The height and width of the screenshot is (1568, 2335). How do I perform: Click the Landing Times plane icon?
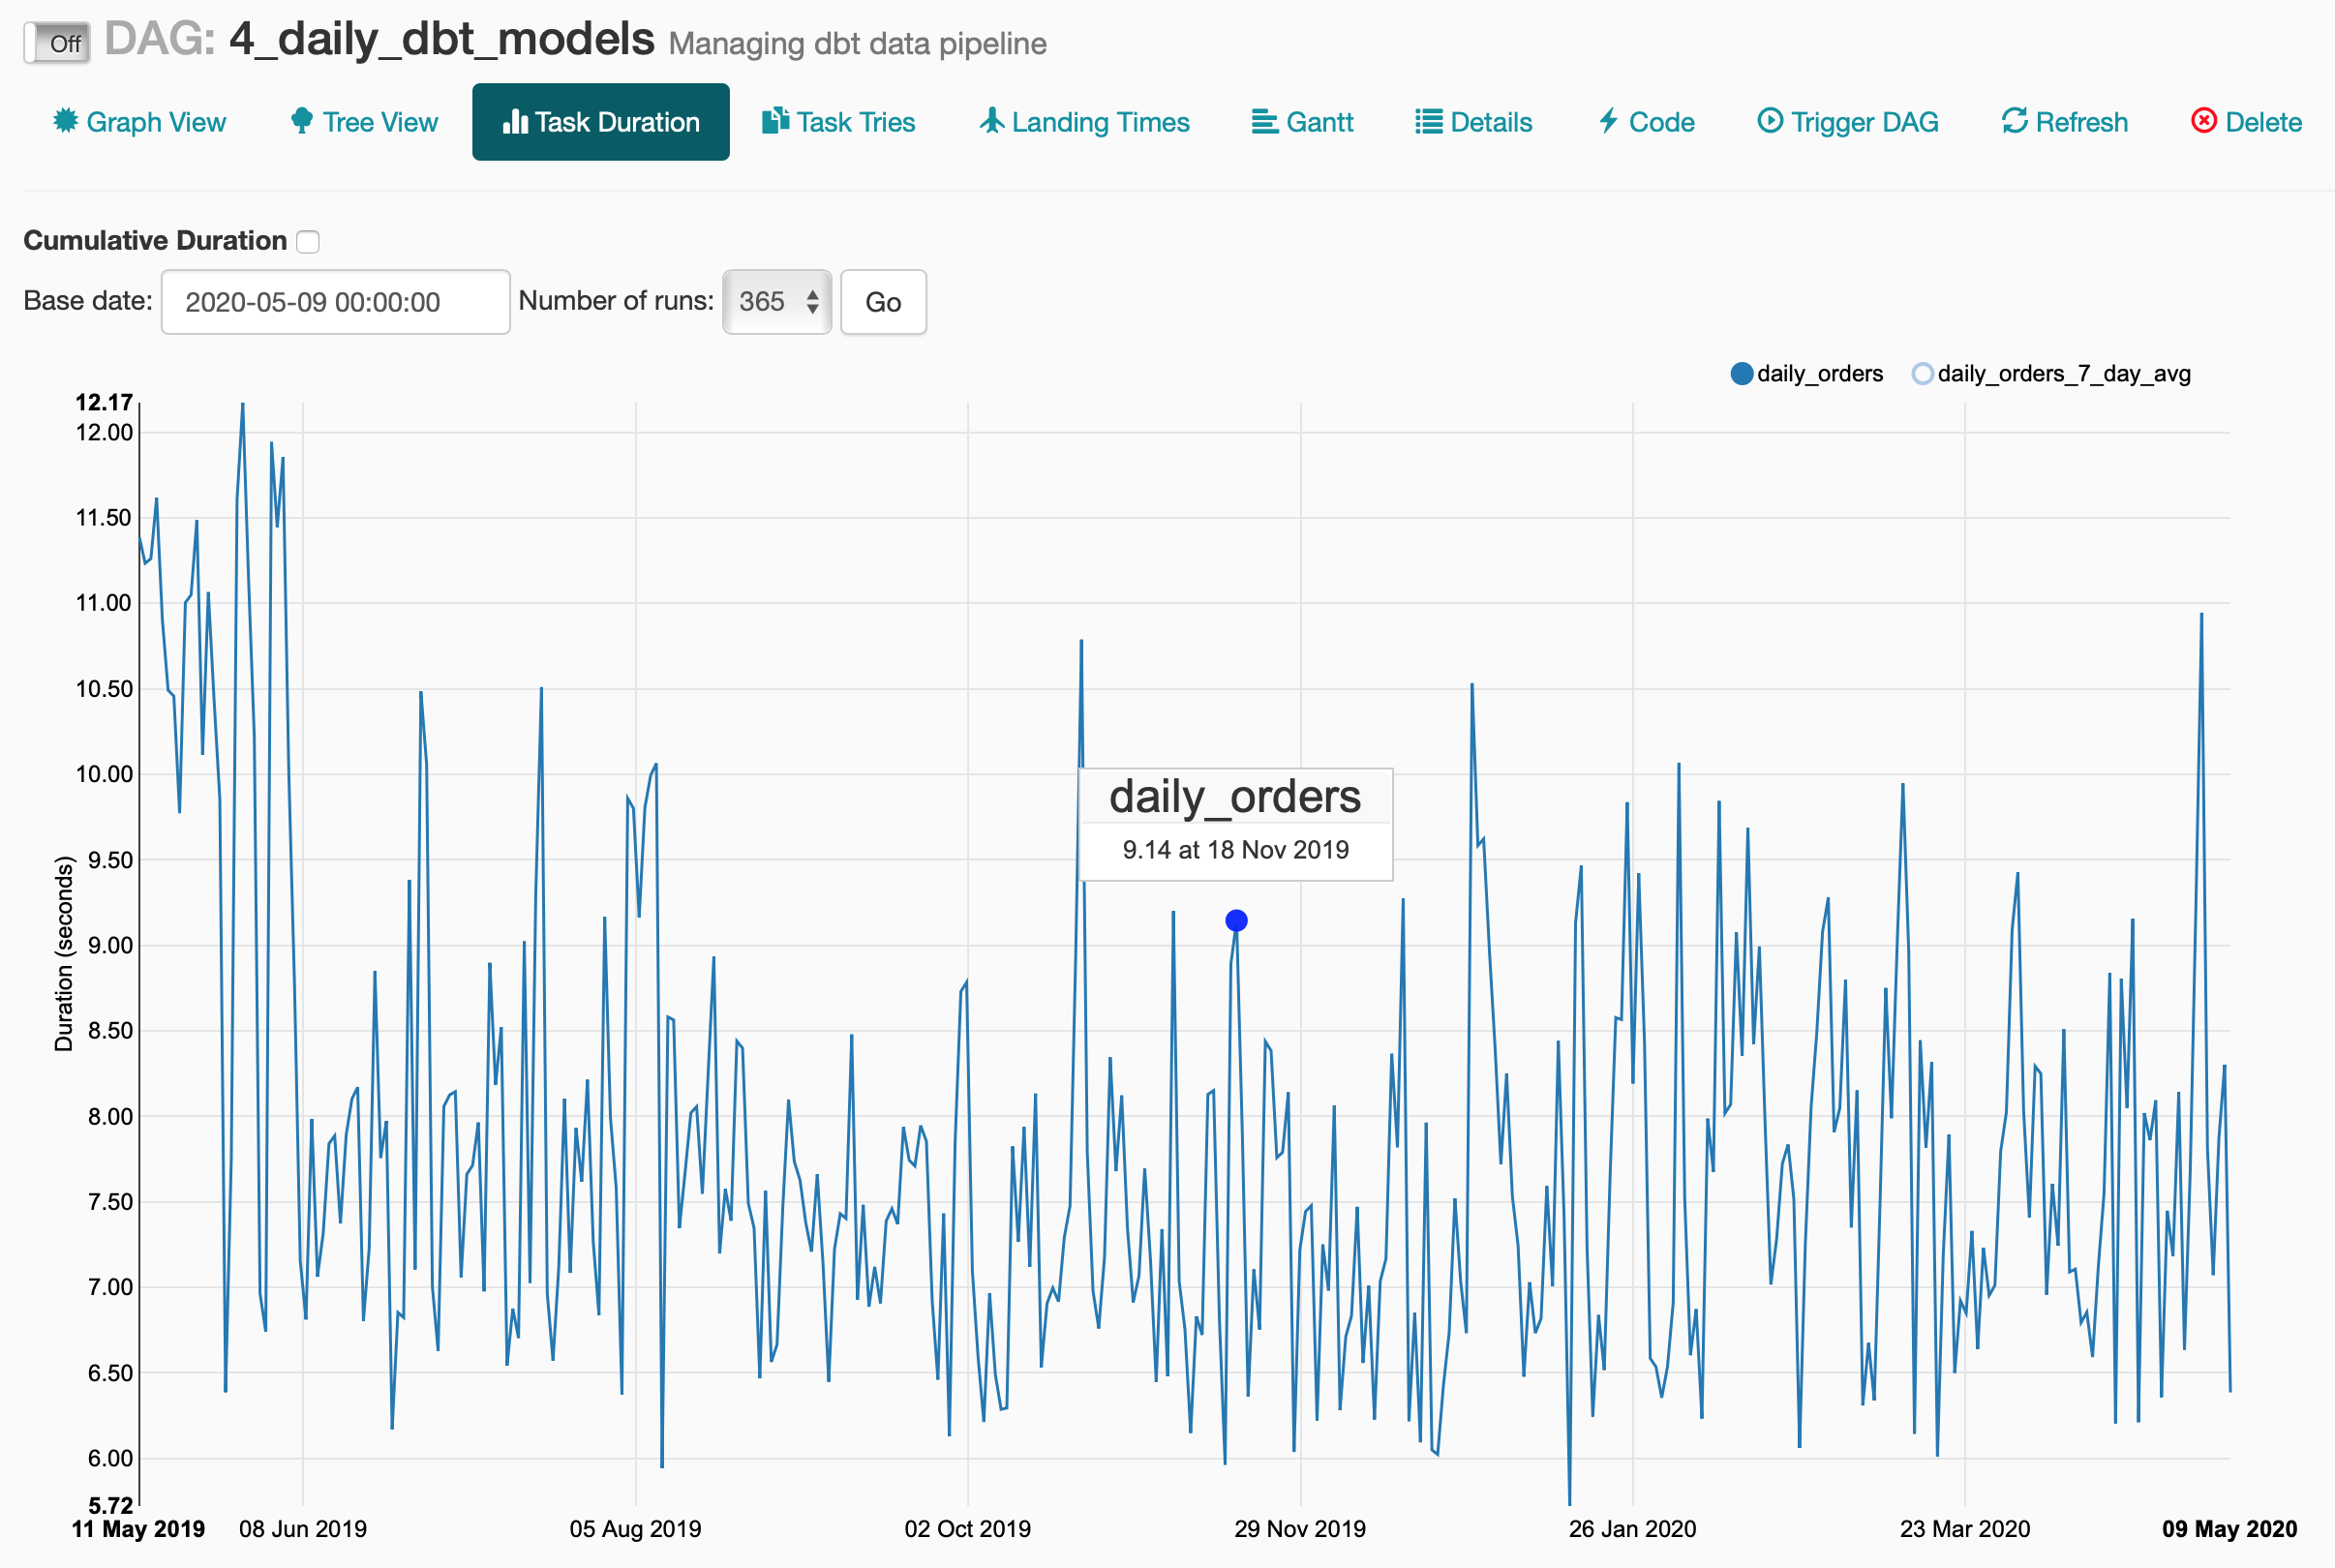tap(991, 121)
